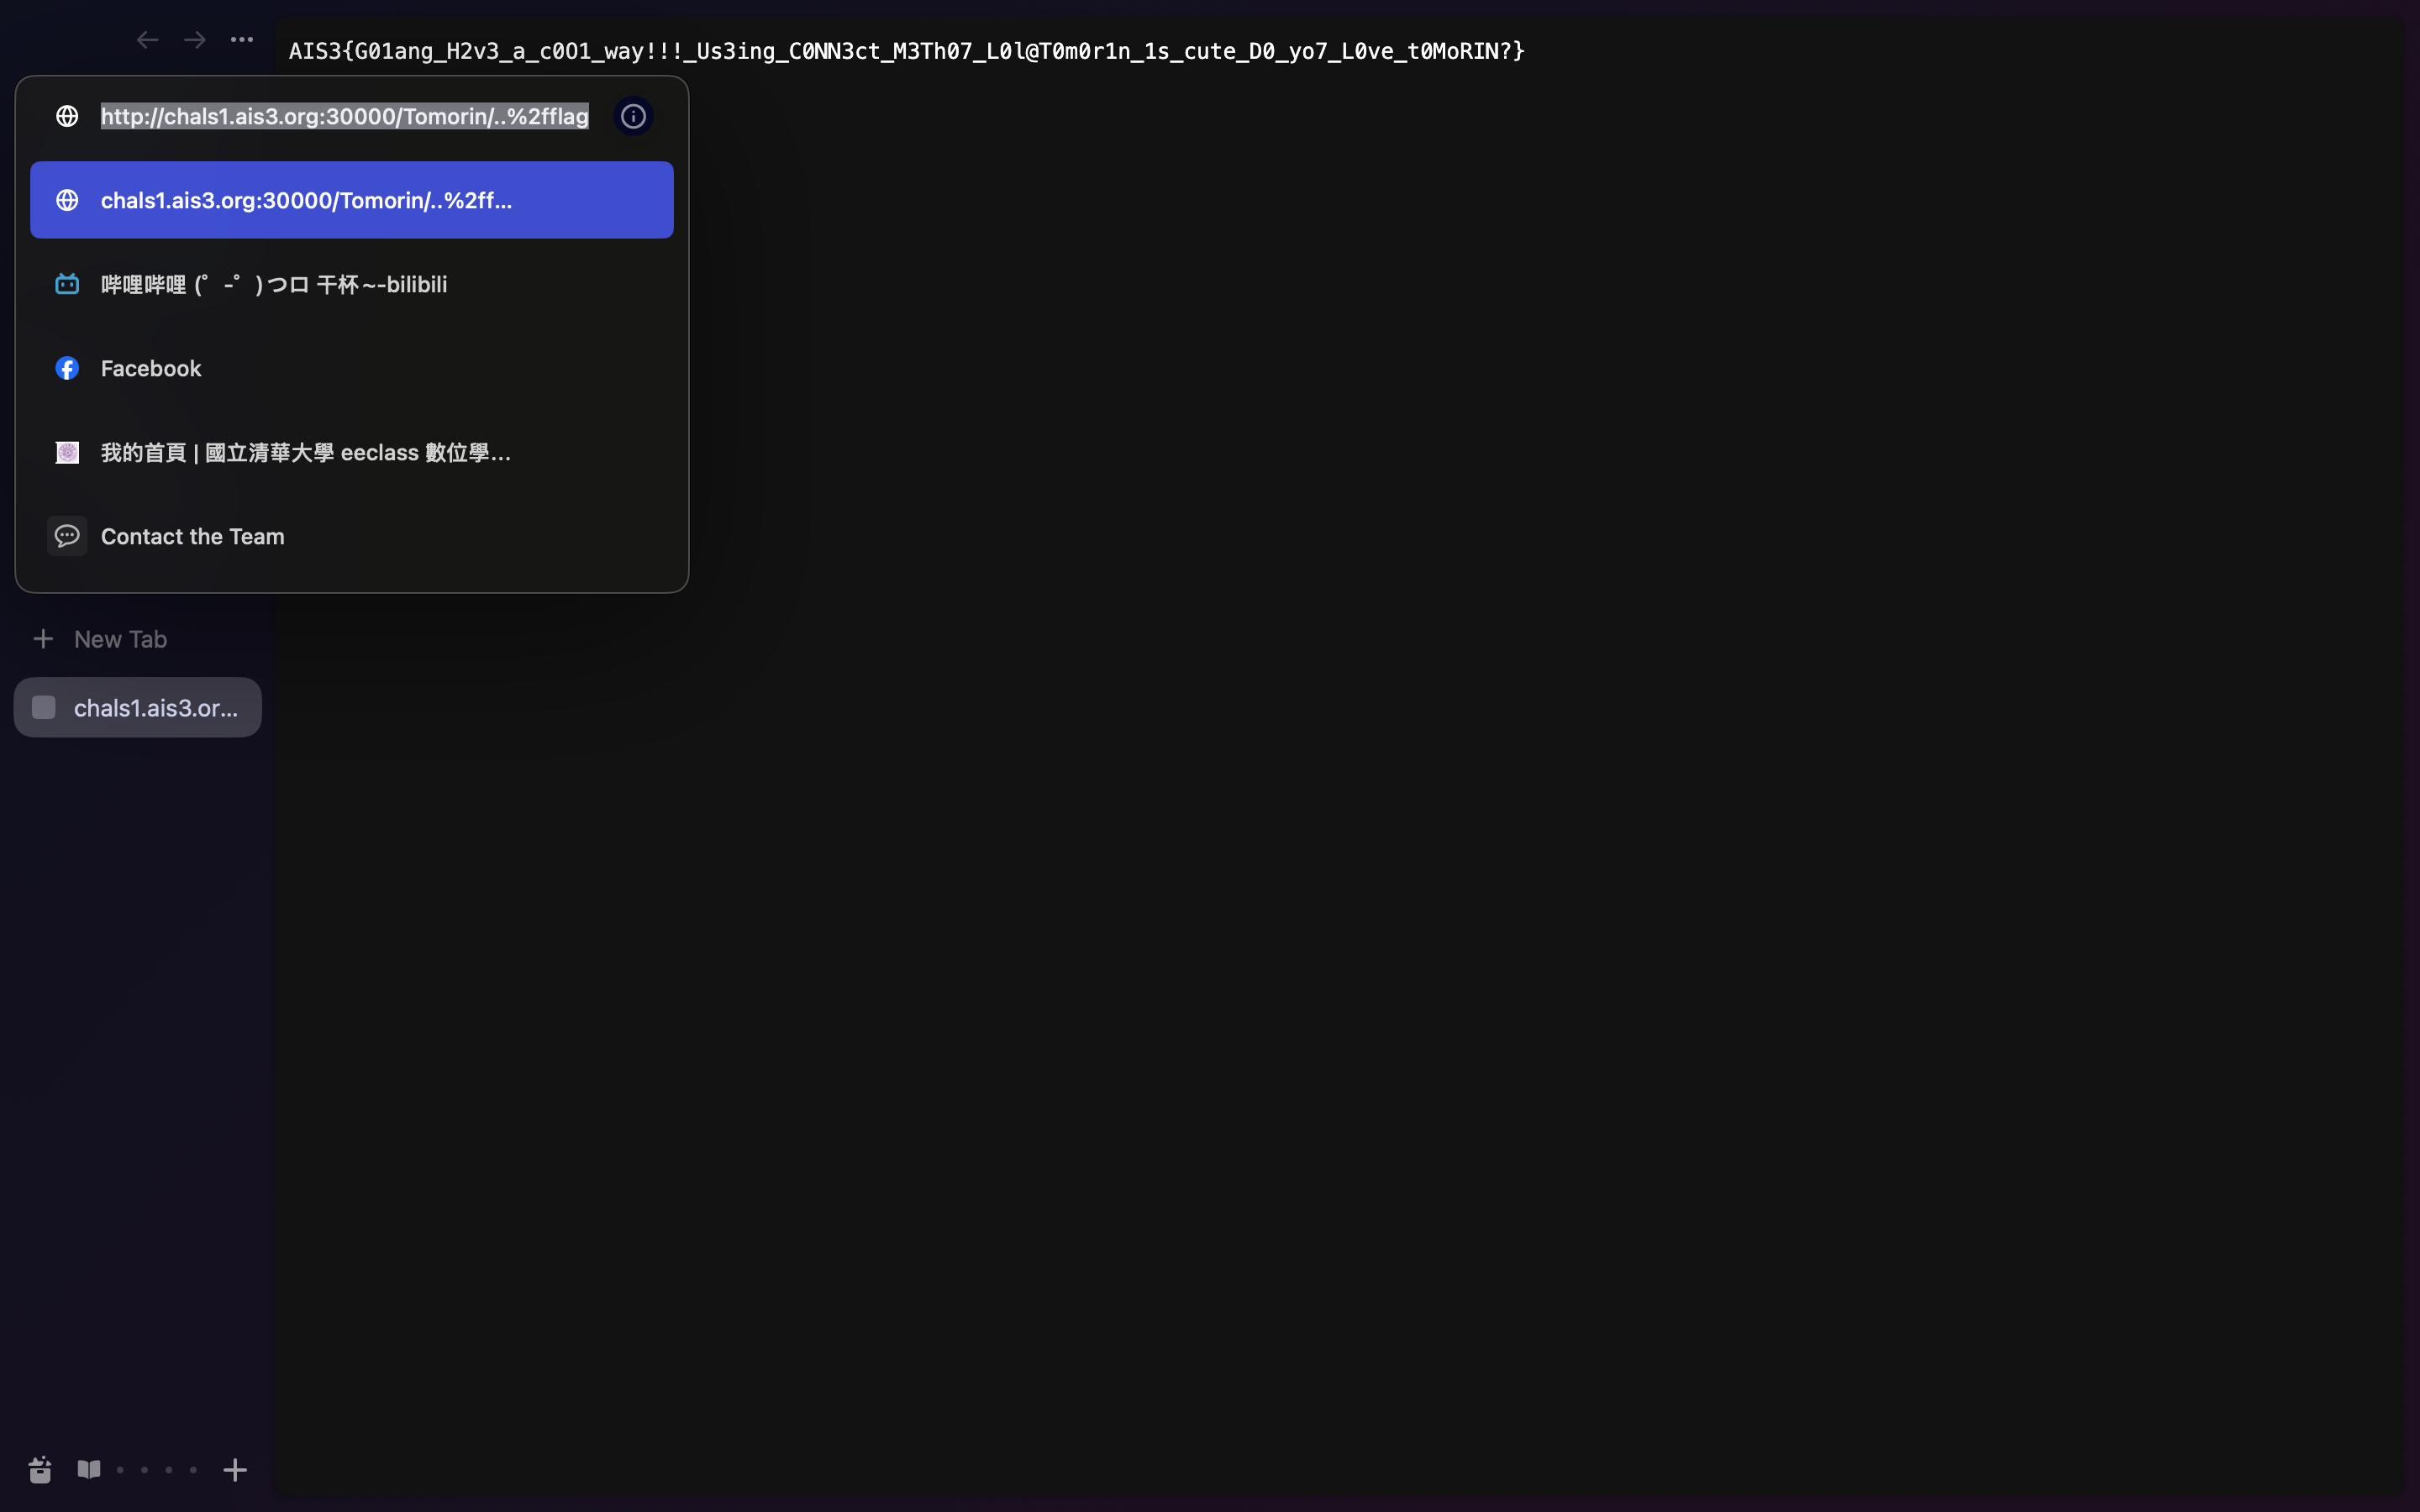Add a space with bottom plus icon
This screenshot has height=1512, width=2420.
pyautogui.click(x=235, y=1469)
